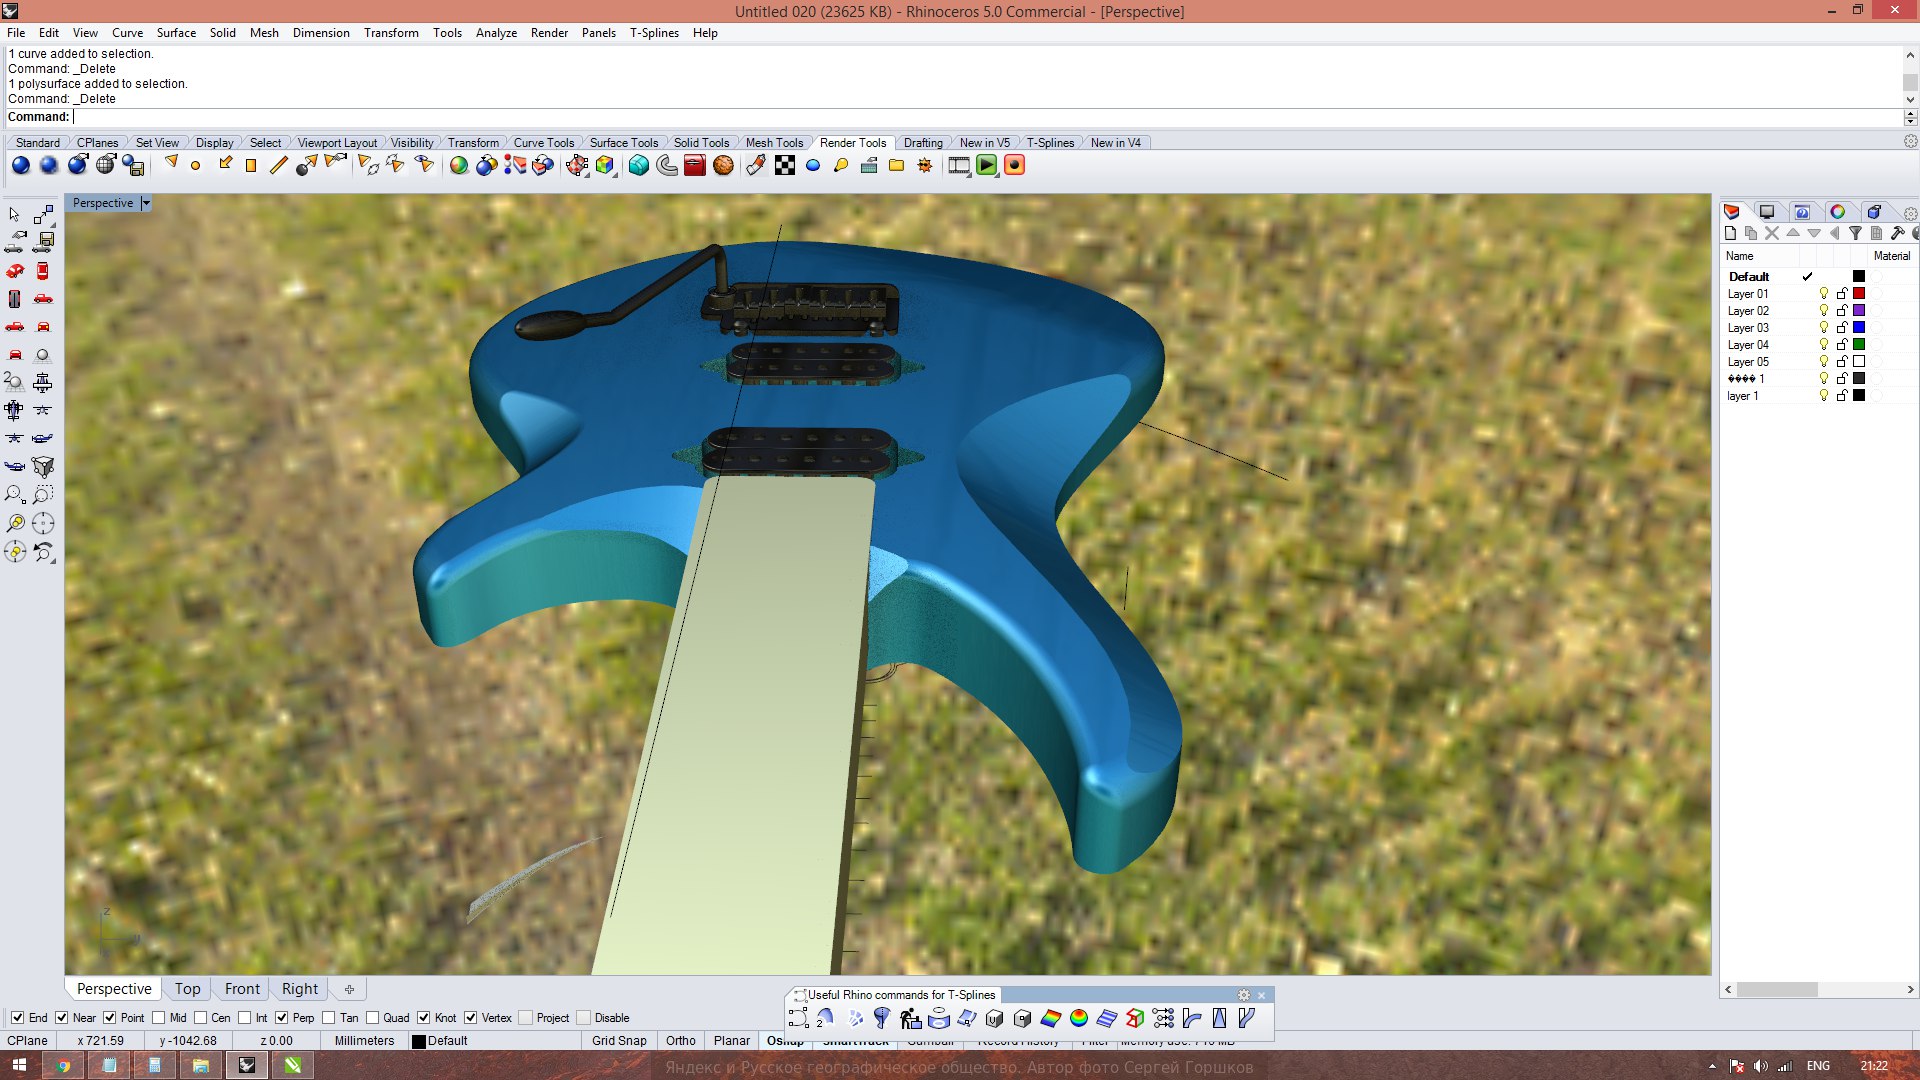This screenshot has height=1080, width=1920.
Task: Open the color wheel panel tab icon
Action: (x=1837, y=212)
